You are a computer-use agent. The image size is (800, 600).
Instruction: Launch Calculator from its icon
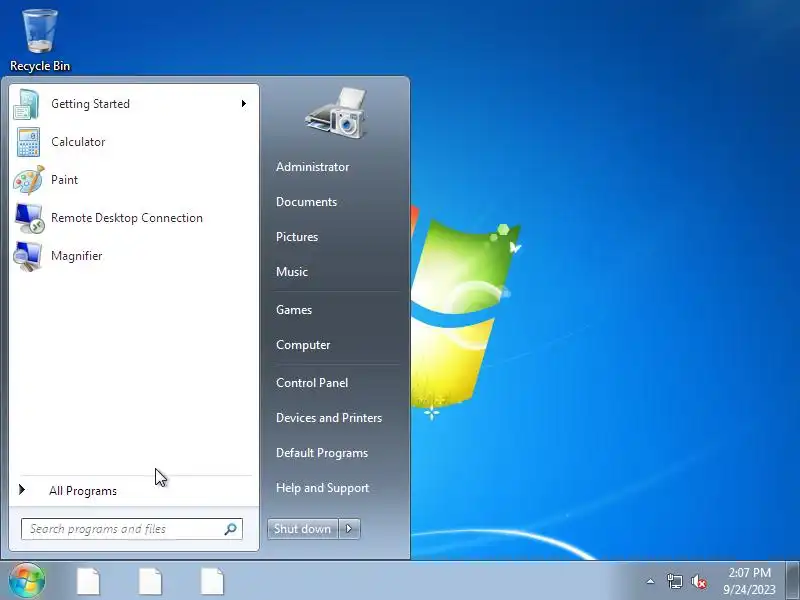click(x=28, y=142)
